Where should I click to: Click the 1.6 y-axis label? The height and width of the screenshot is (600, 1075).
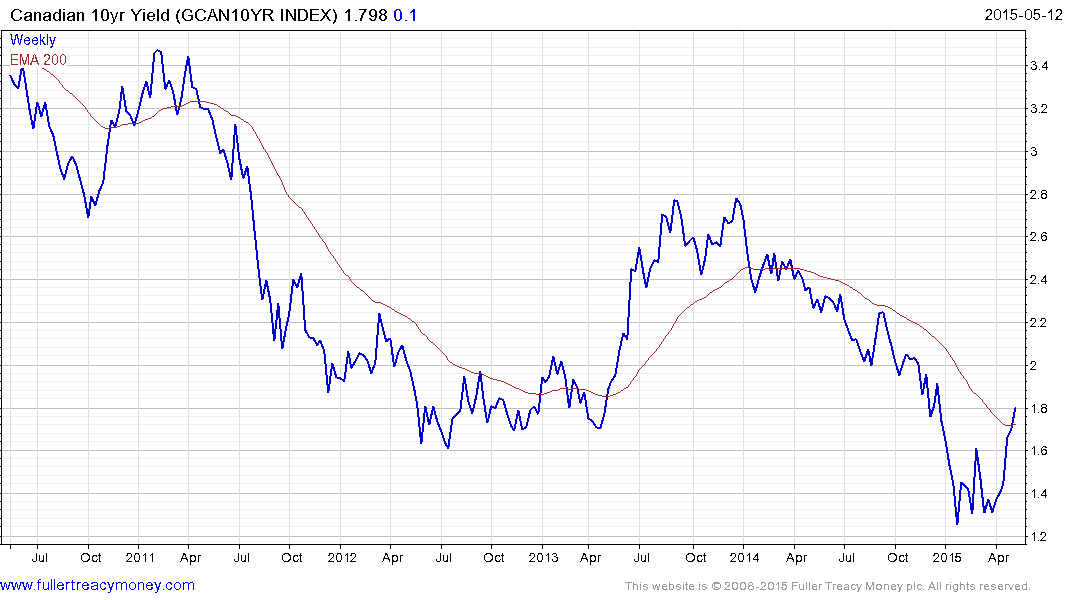1039,451
